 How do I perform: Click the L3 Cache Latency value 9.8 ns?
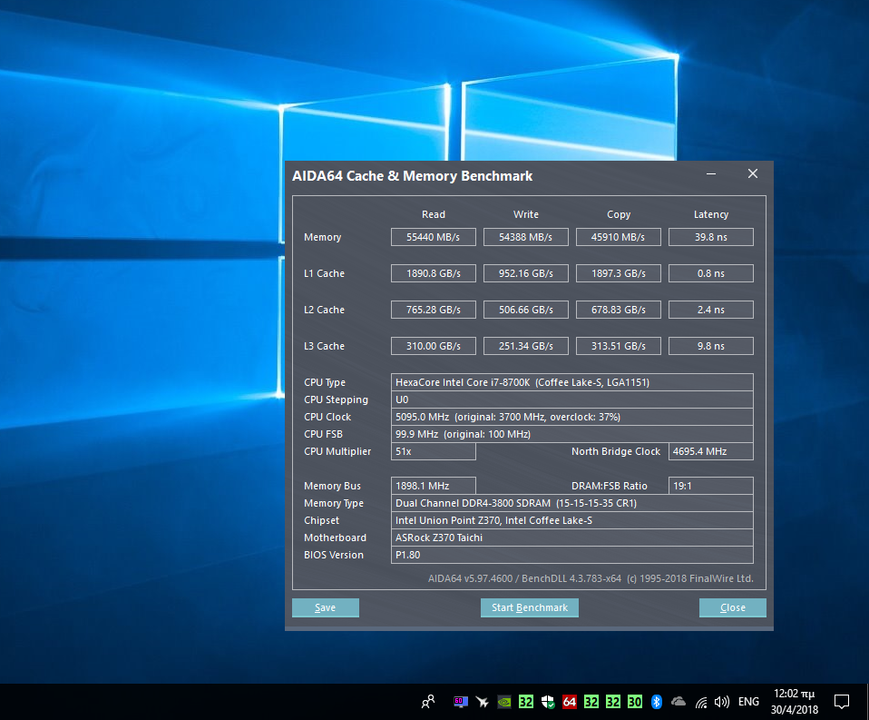pos(711,346)
